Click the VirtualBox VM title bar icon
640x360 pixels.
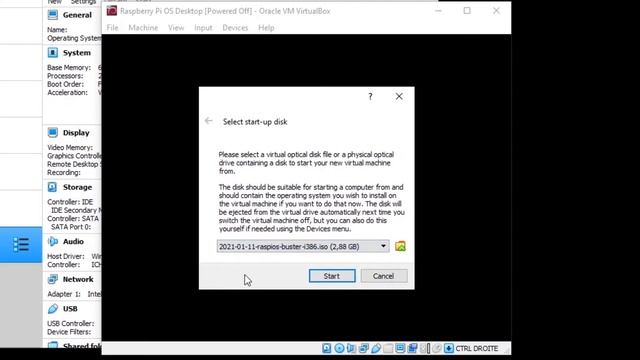tap(111, 11)
